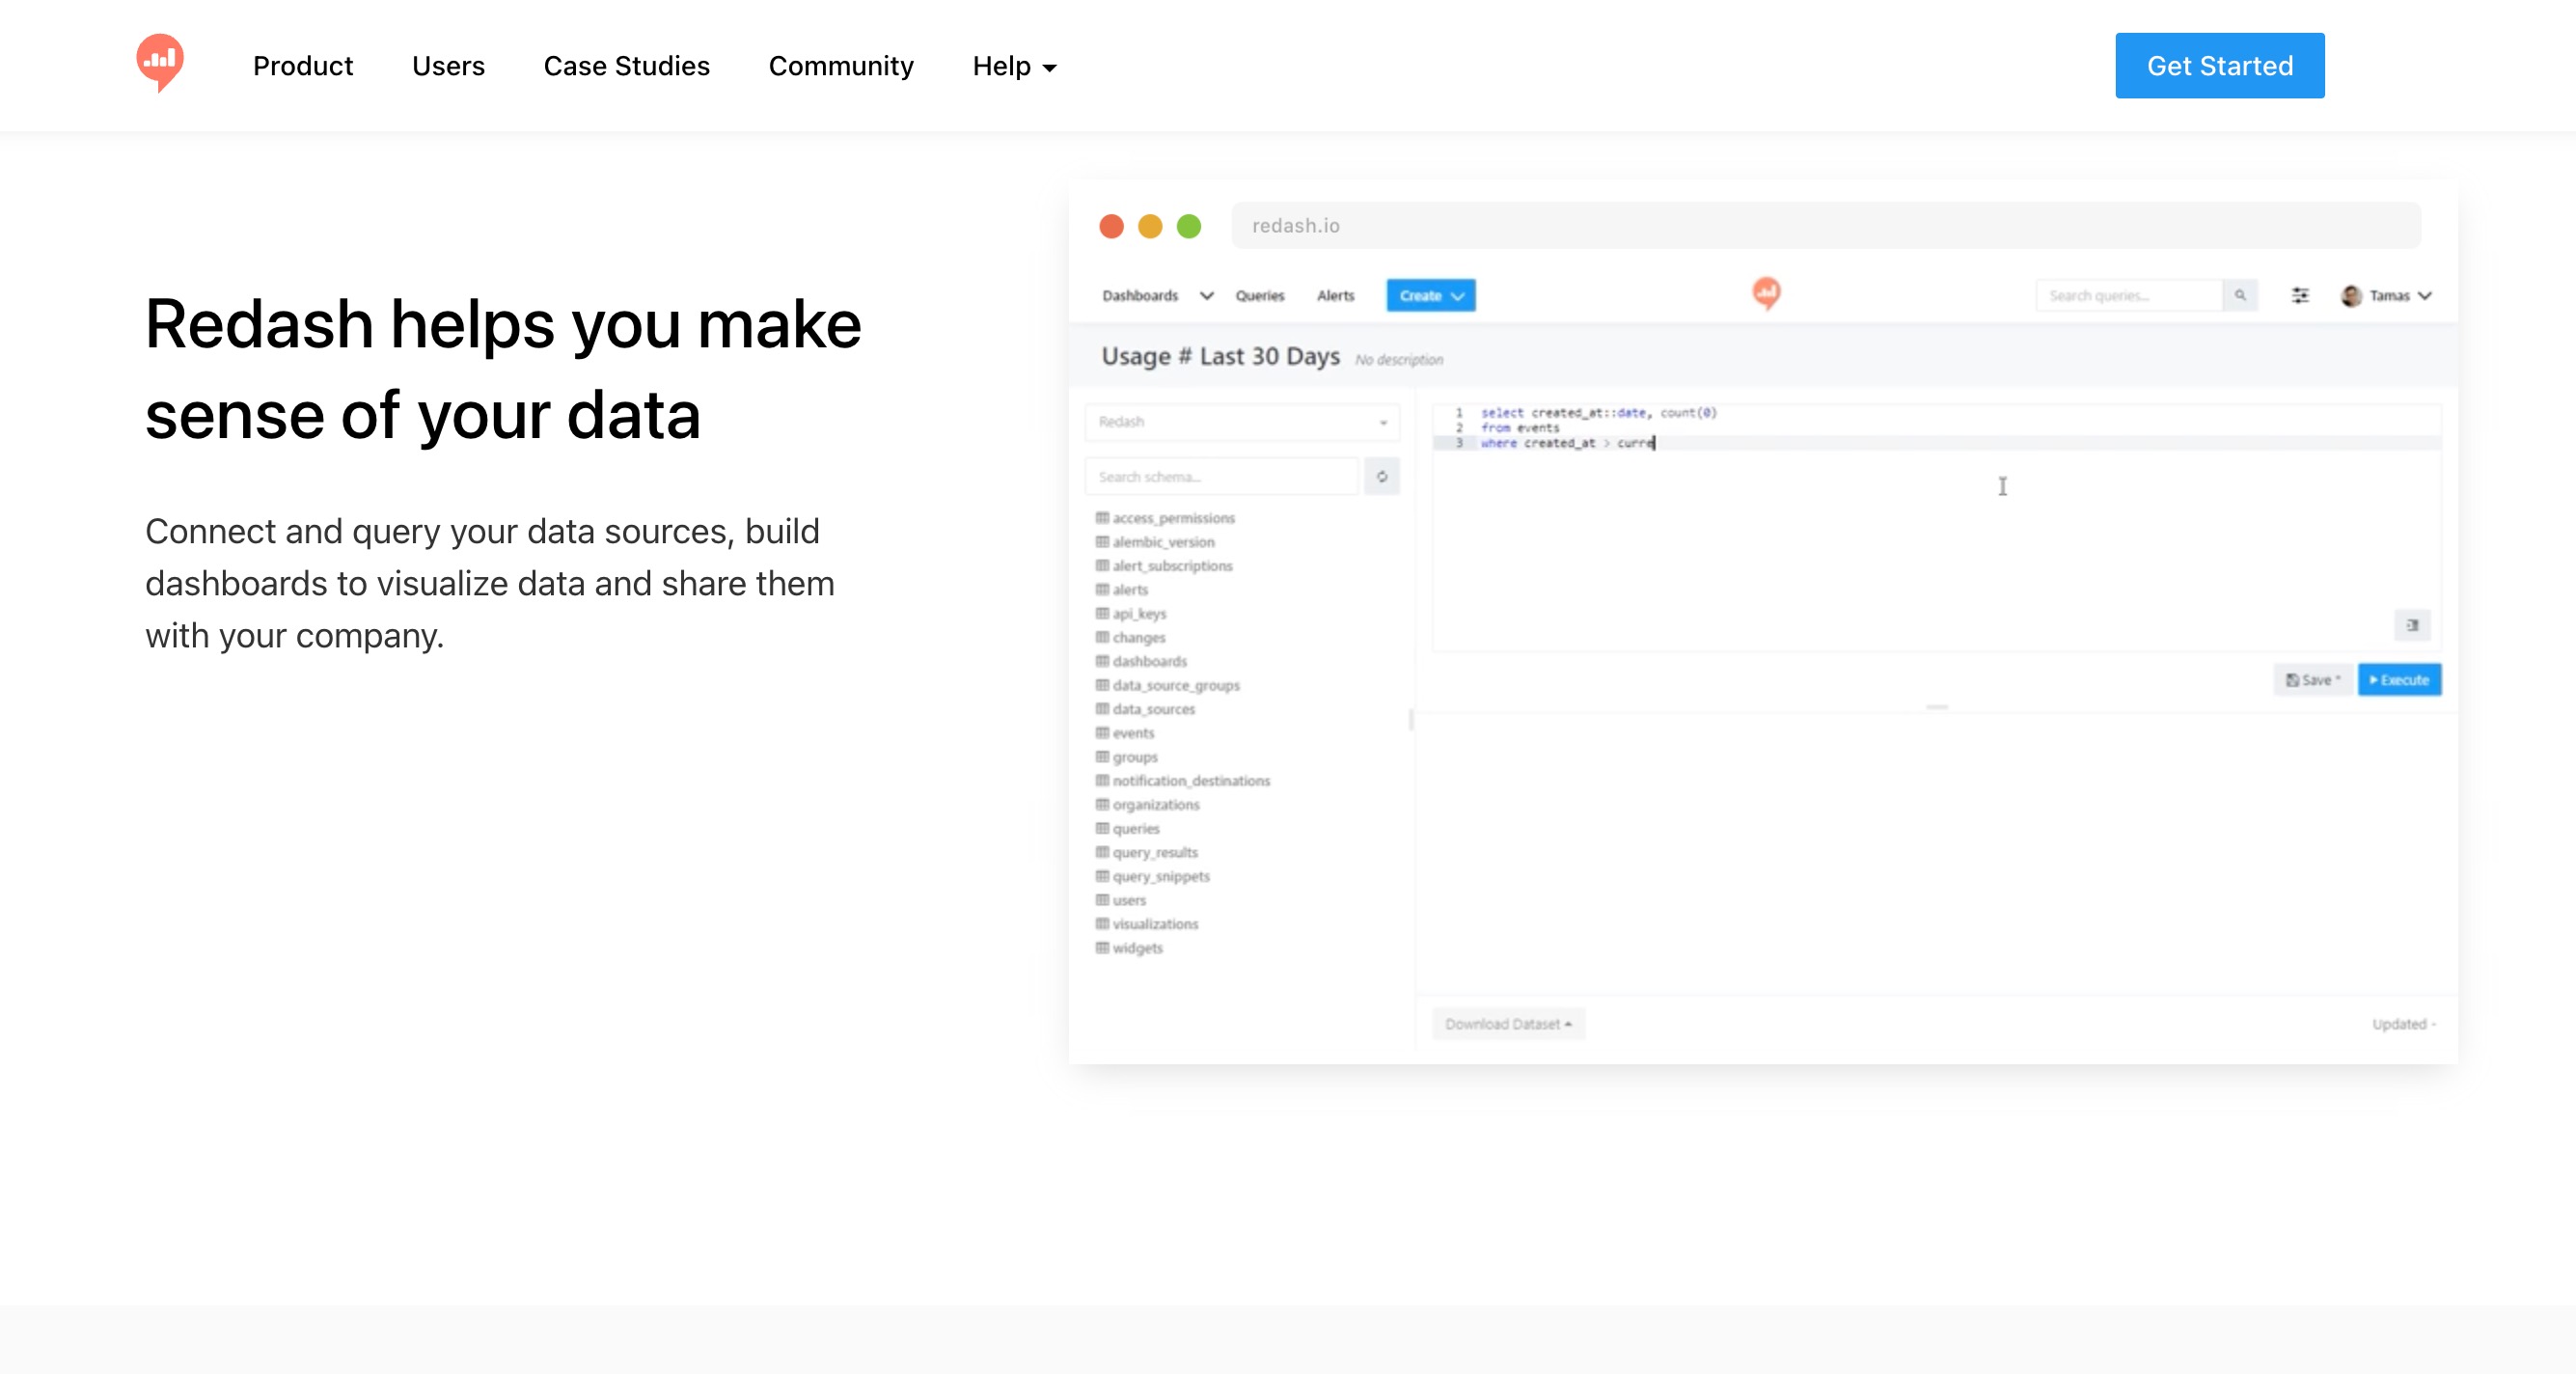2576x1374 pixels.
Task: Select the notification_destinations table
Action: [1191, 781]
